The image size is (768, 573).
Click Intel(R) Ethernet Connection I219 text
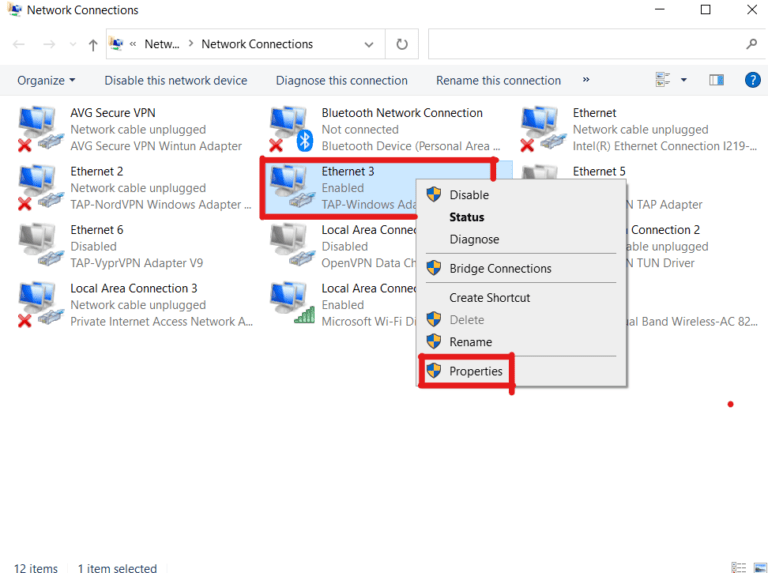[664, 146]
